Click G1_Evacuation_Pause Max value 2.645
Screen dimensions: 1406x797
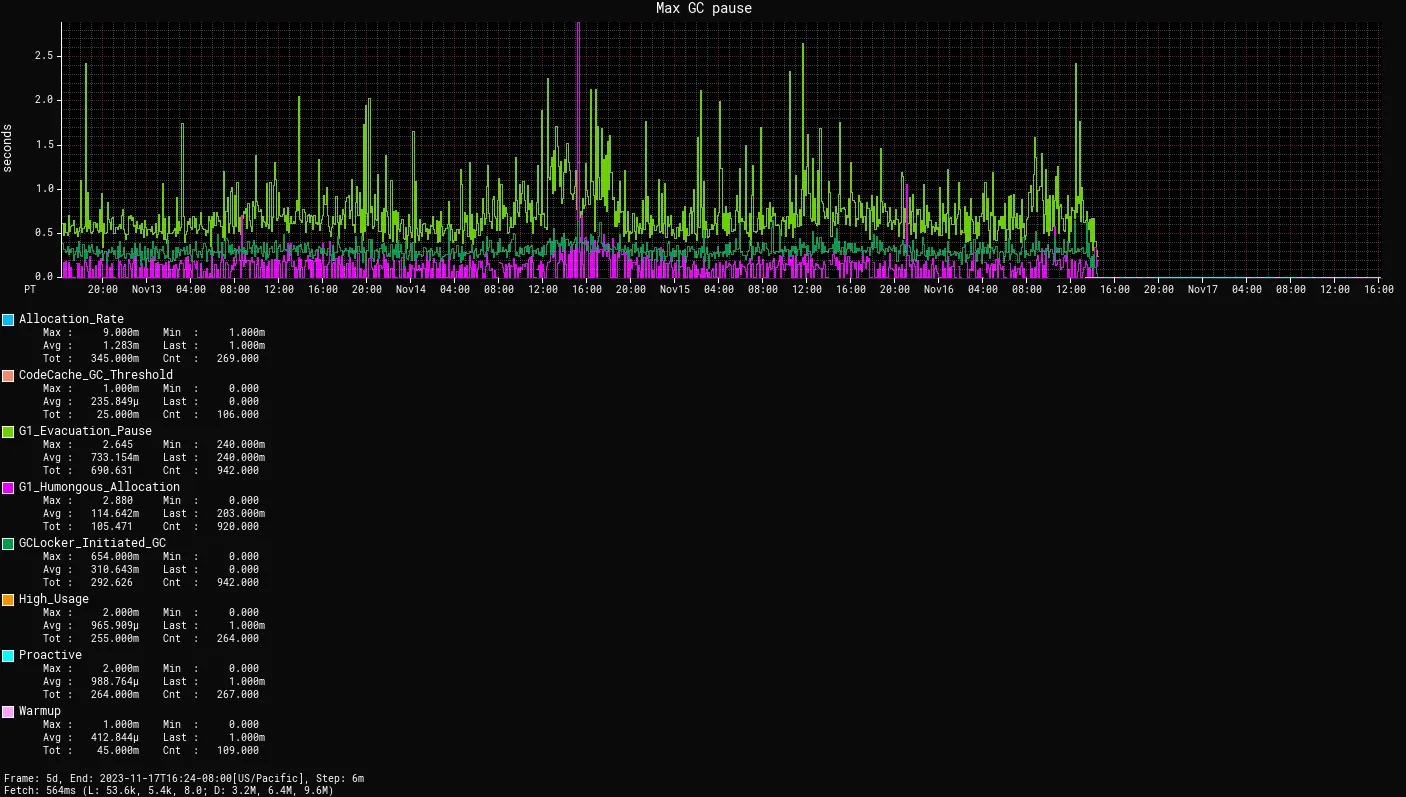click(x=118, y=444)
